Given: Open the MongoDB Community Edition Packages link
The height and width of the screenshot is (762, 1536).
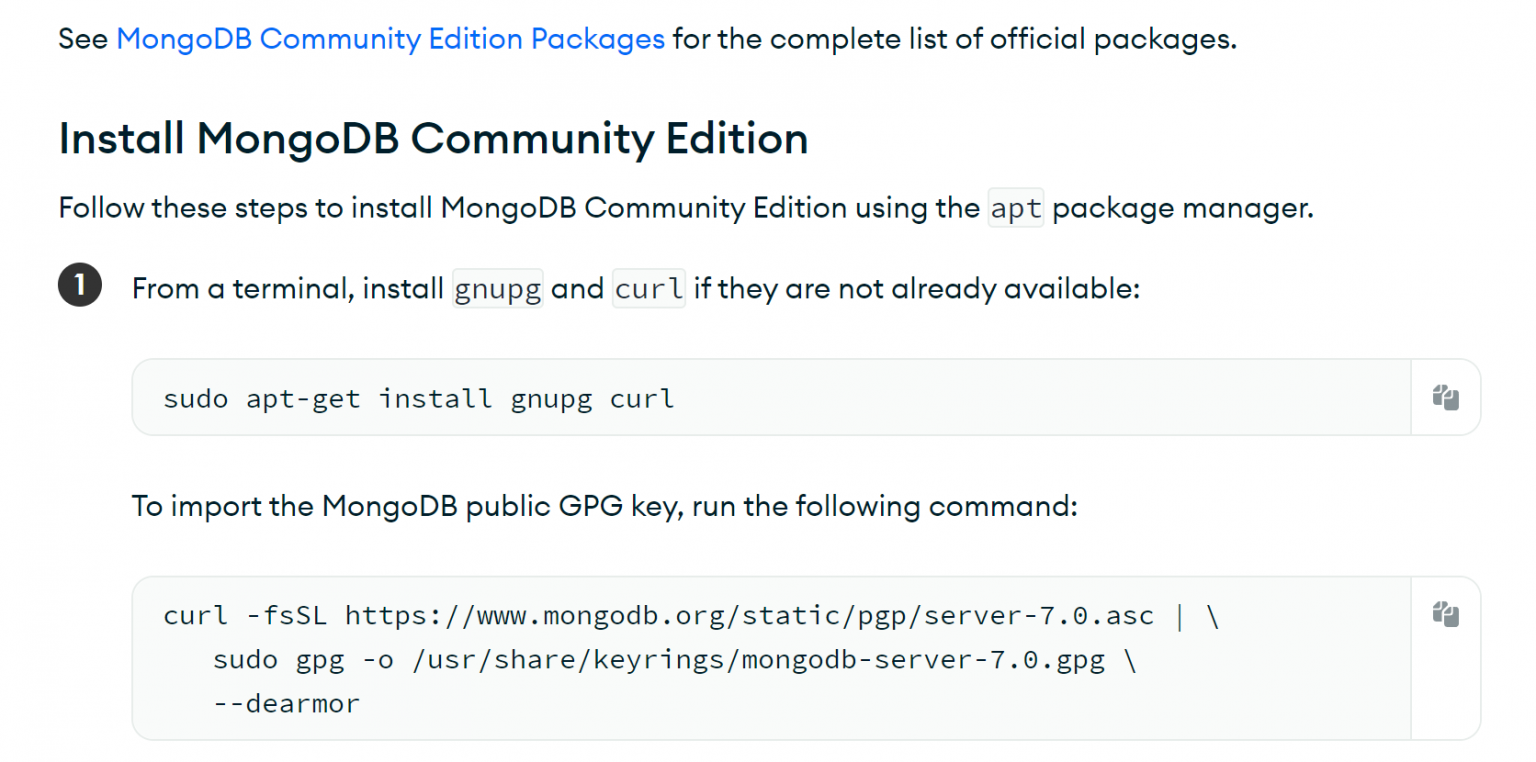Looking at the screenshot, I should [x=390, y=38].
